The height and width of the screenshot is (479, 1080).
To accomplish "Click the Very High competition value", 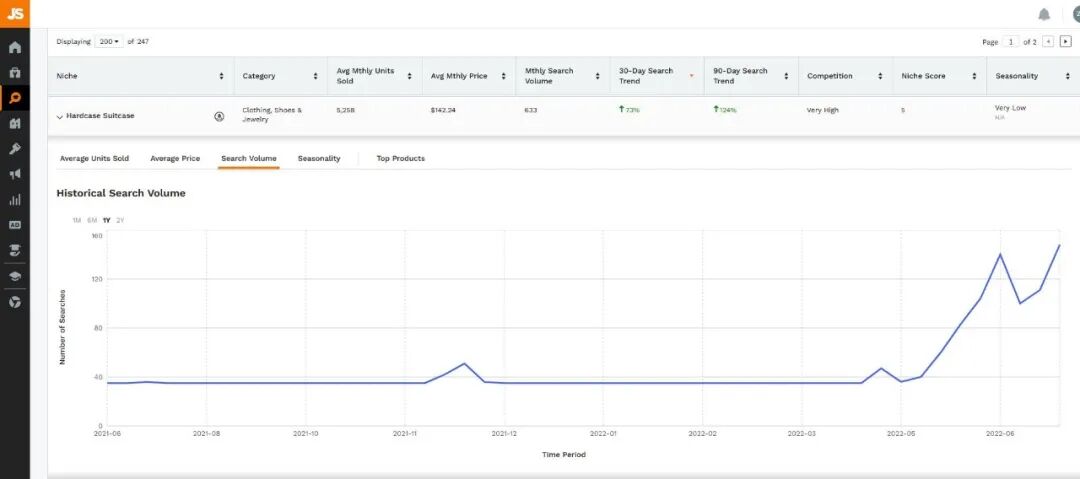I will pos(823,110).
